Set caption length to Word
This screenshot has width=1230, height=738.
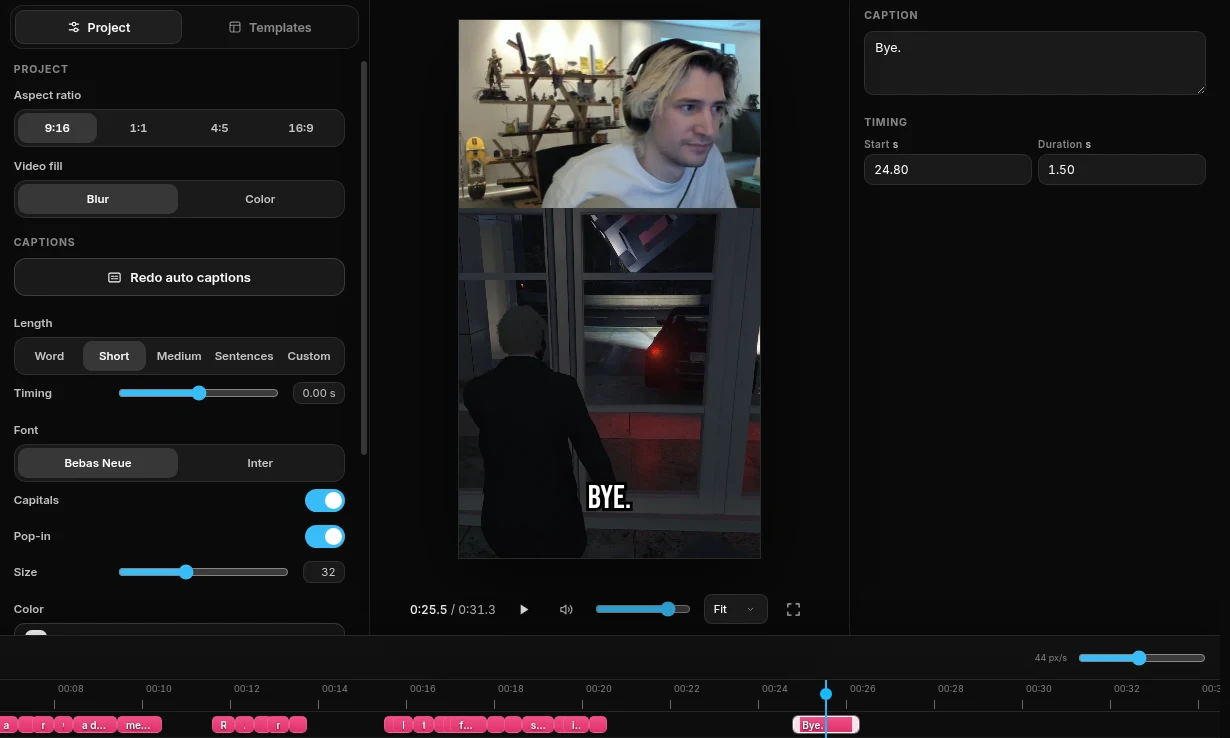point(49,356)
